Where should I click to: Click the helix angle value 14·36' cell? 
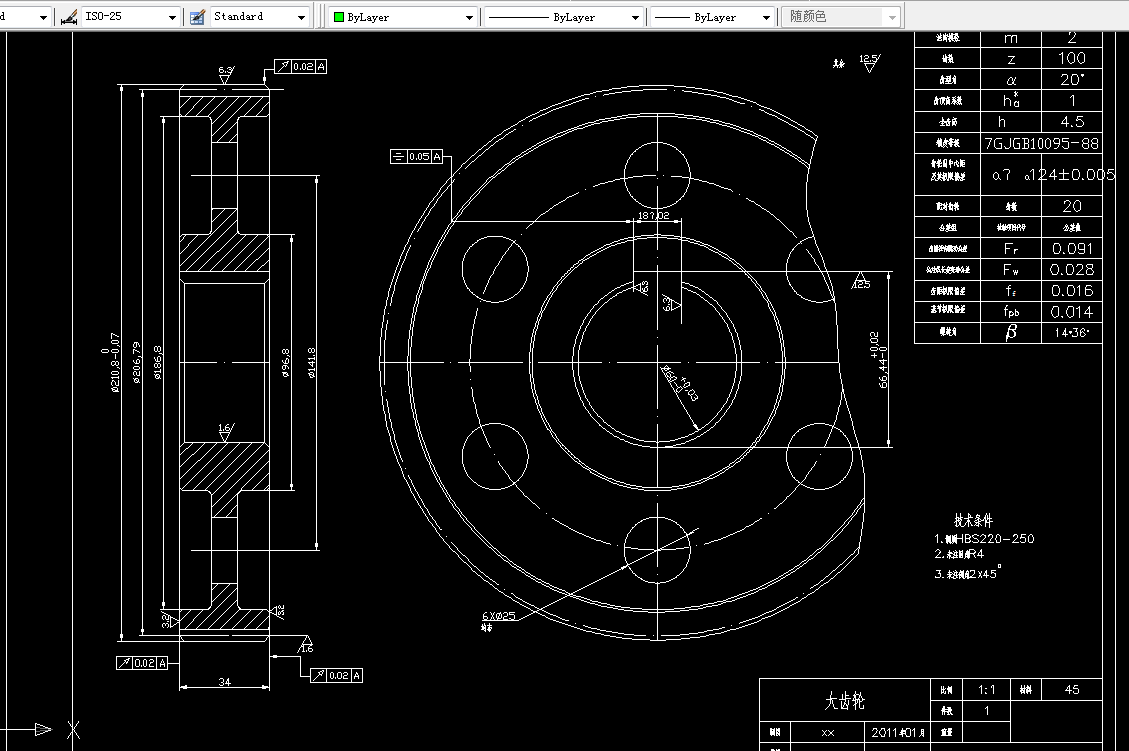(x=1071, y=333)
